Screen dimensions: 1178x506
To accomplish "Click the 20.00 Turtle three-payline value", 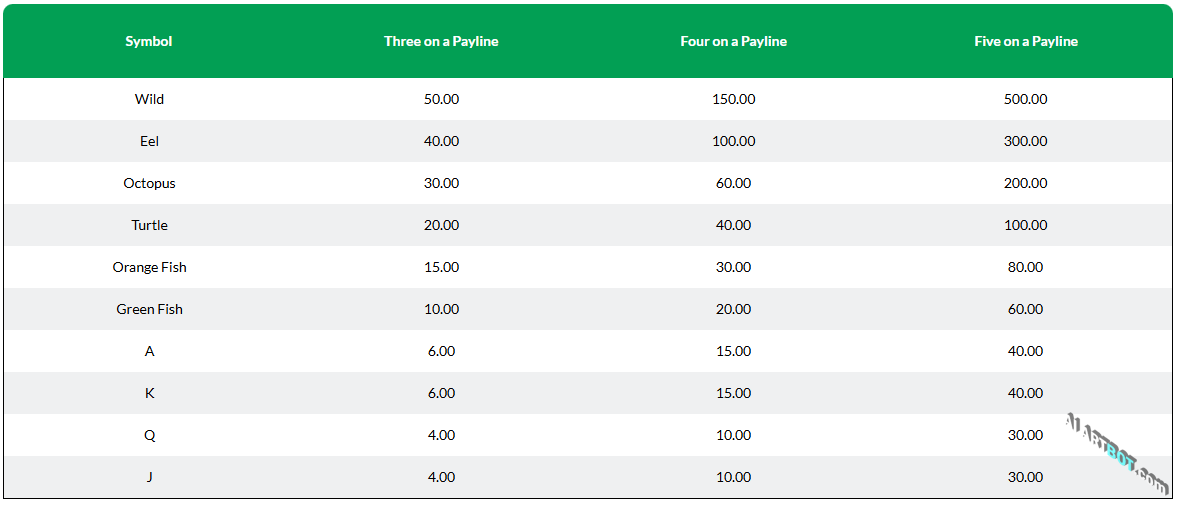I will coord(441,225).
